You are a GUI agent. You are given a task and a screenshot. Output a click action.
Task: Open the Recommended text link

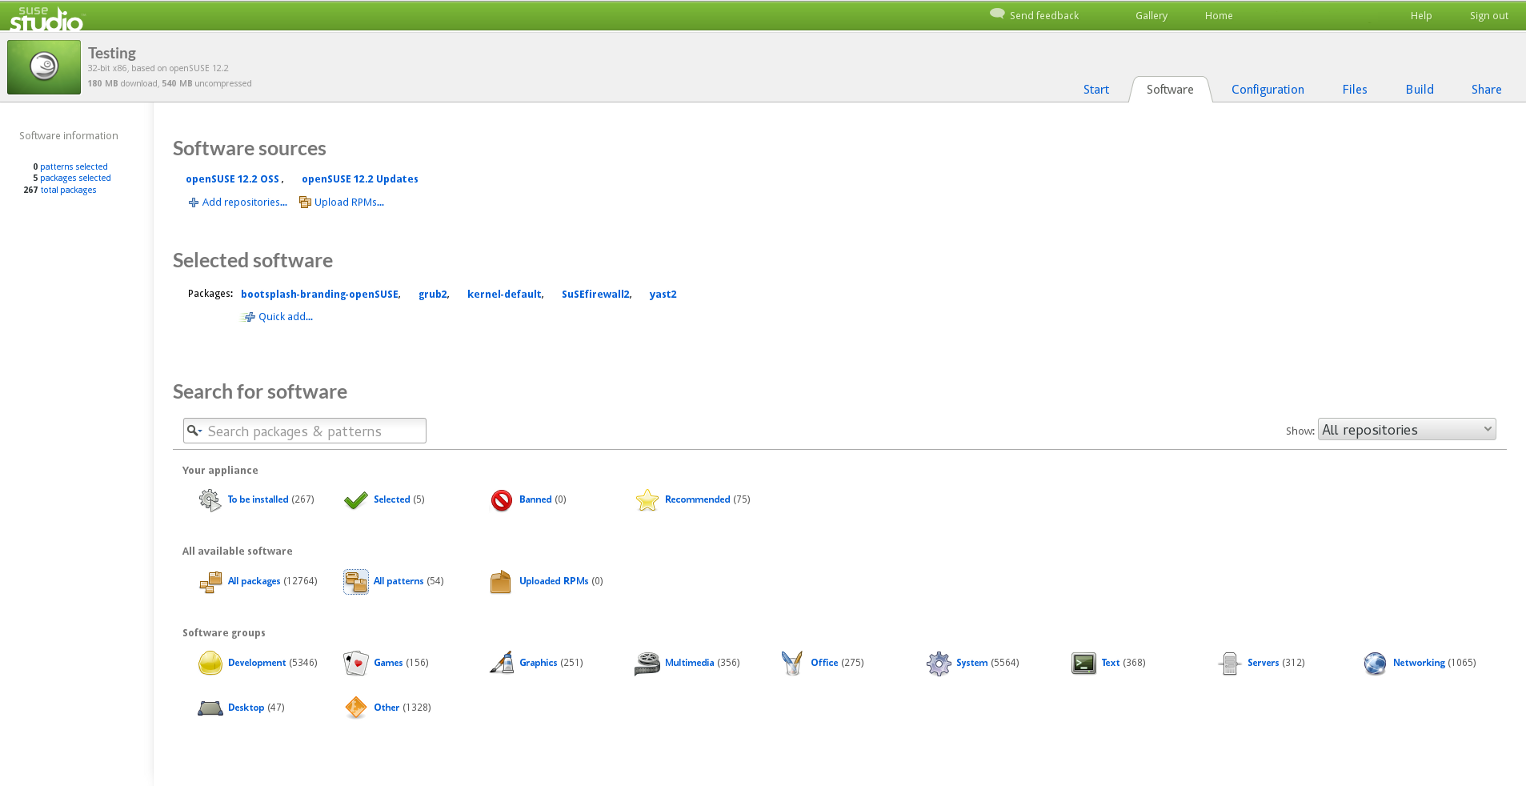697,500
